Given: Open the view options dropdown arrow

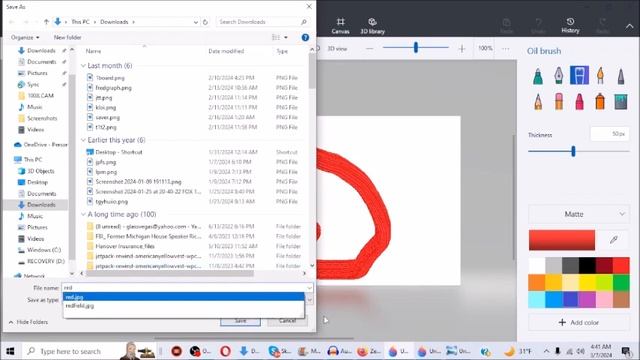Looking at the screenshot, I should coord(286,37).
